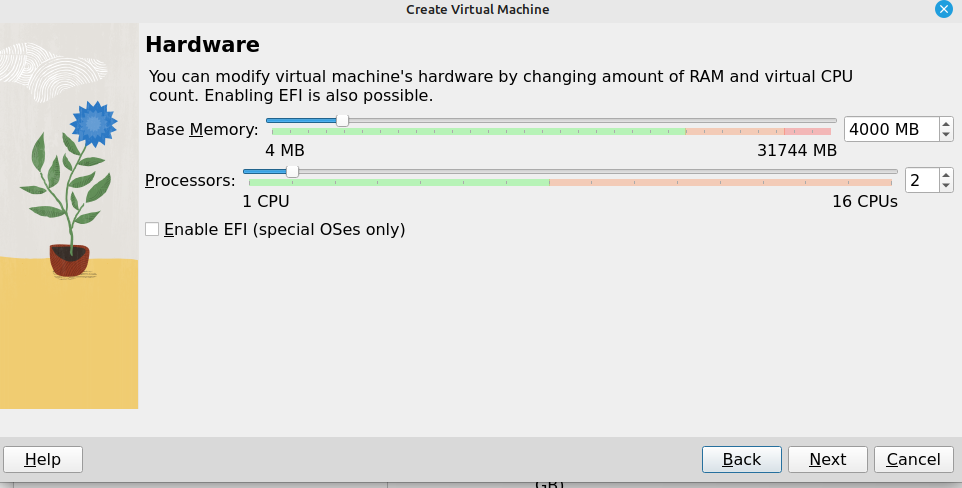Screen dimensions: 962x488
Task: Click the red zone of the memory bar
Action: (x=807, y=131)
